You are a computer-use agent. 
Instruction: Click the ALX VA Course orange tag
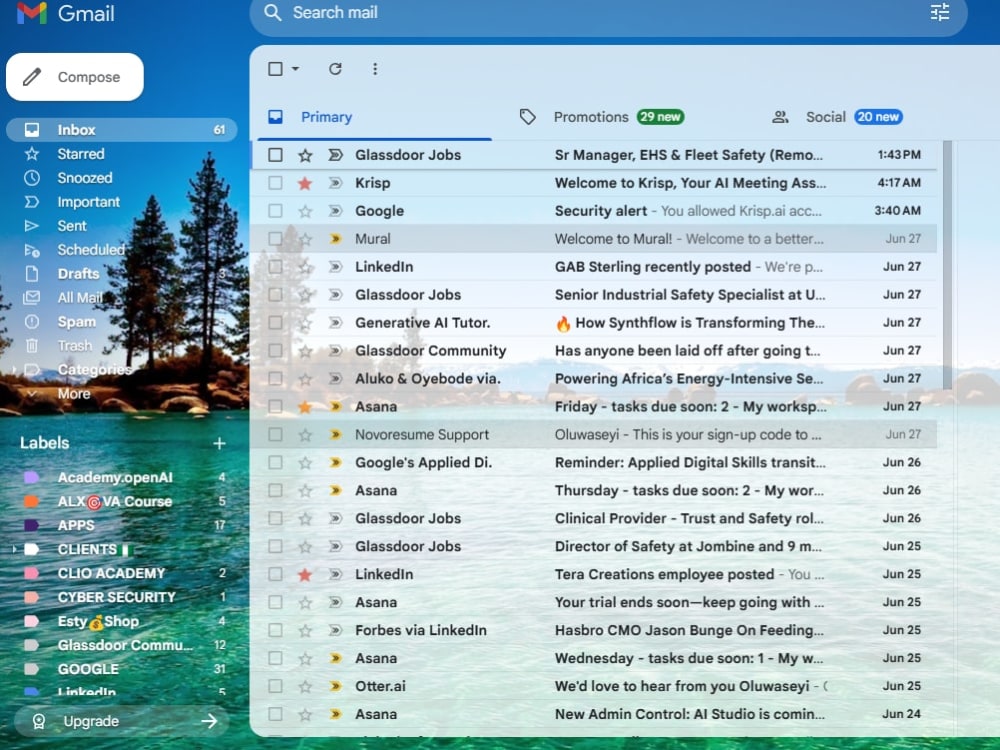coord(31,501)
